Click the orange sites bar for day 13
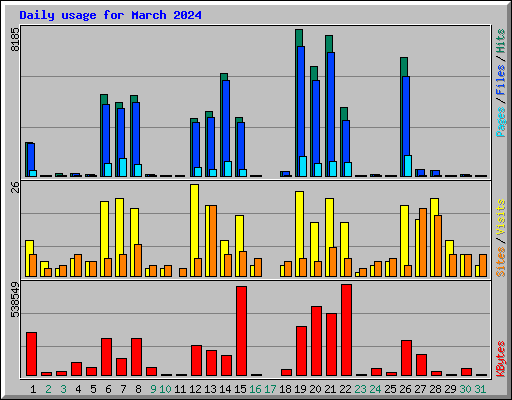Image resolution: width=512 pixels, height=400 pixels. pos(213,241)
